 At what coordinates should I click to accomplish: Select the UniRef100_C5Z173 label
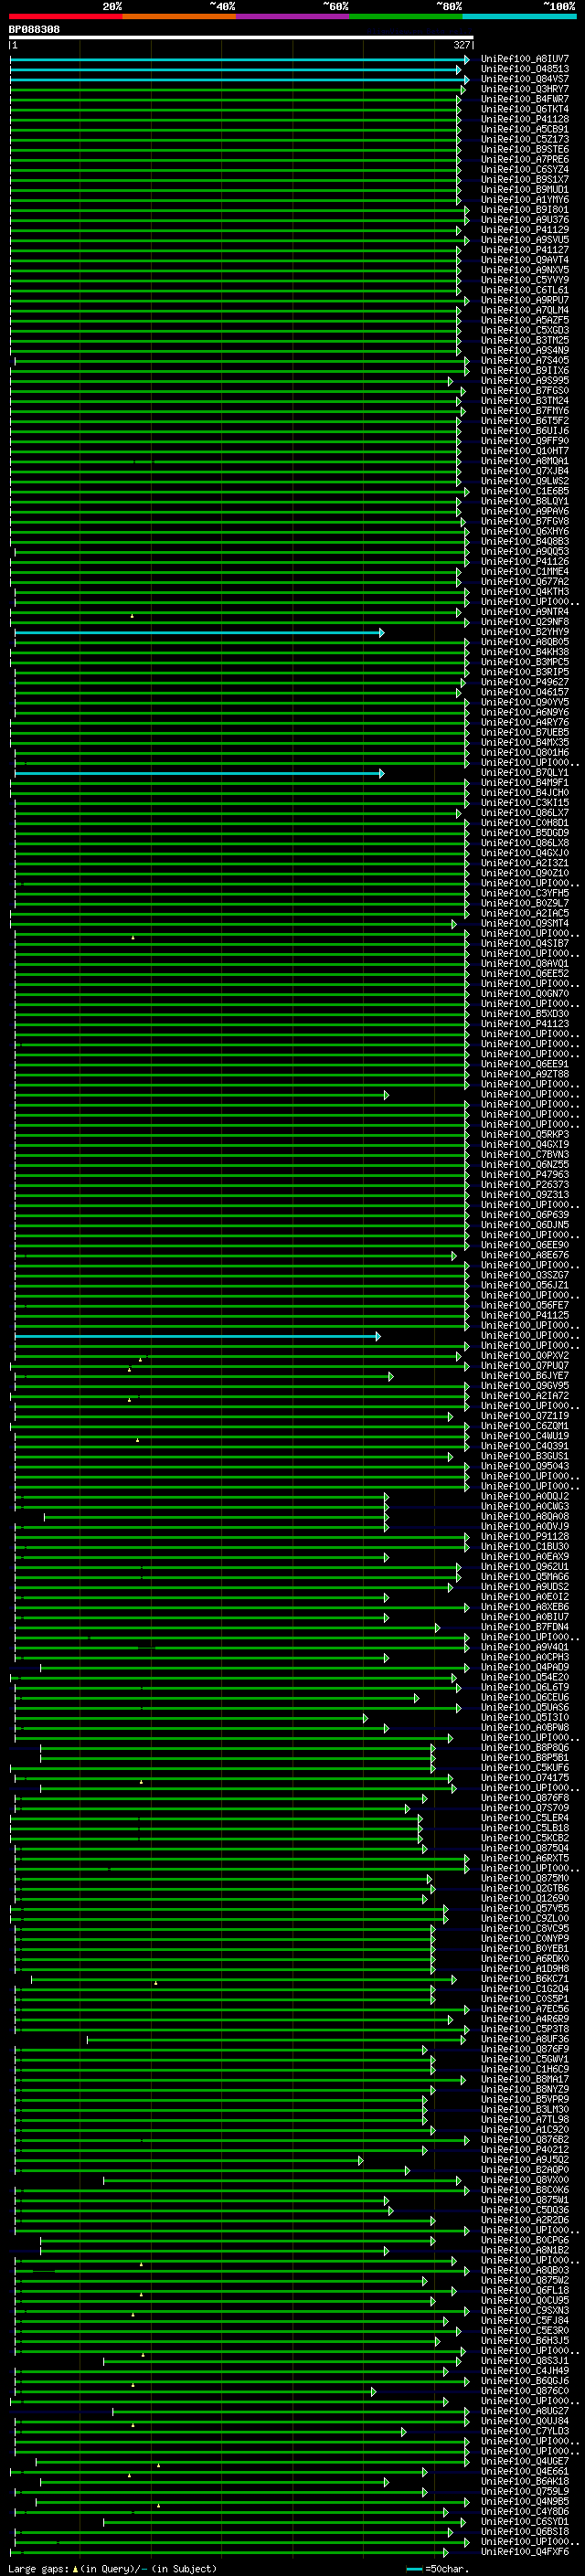pyautogui.click(x=525, y=139)
